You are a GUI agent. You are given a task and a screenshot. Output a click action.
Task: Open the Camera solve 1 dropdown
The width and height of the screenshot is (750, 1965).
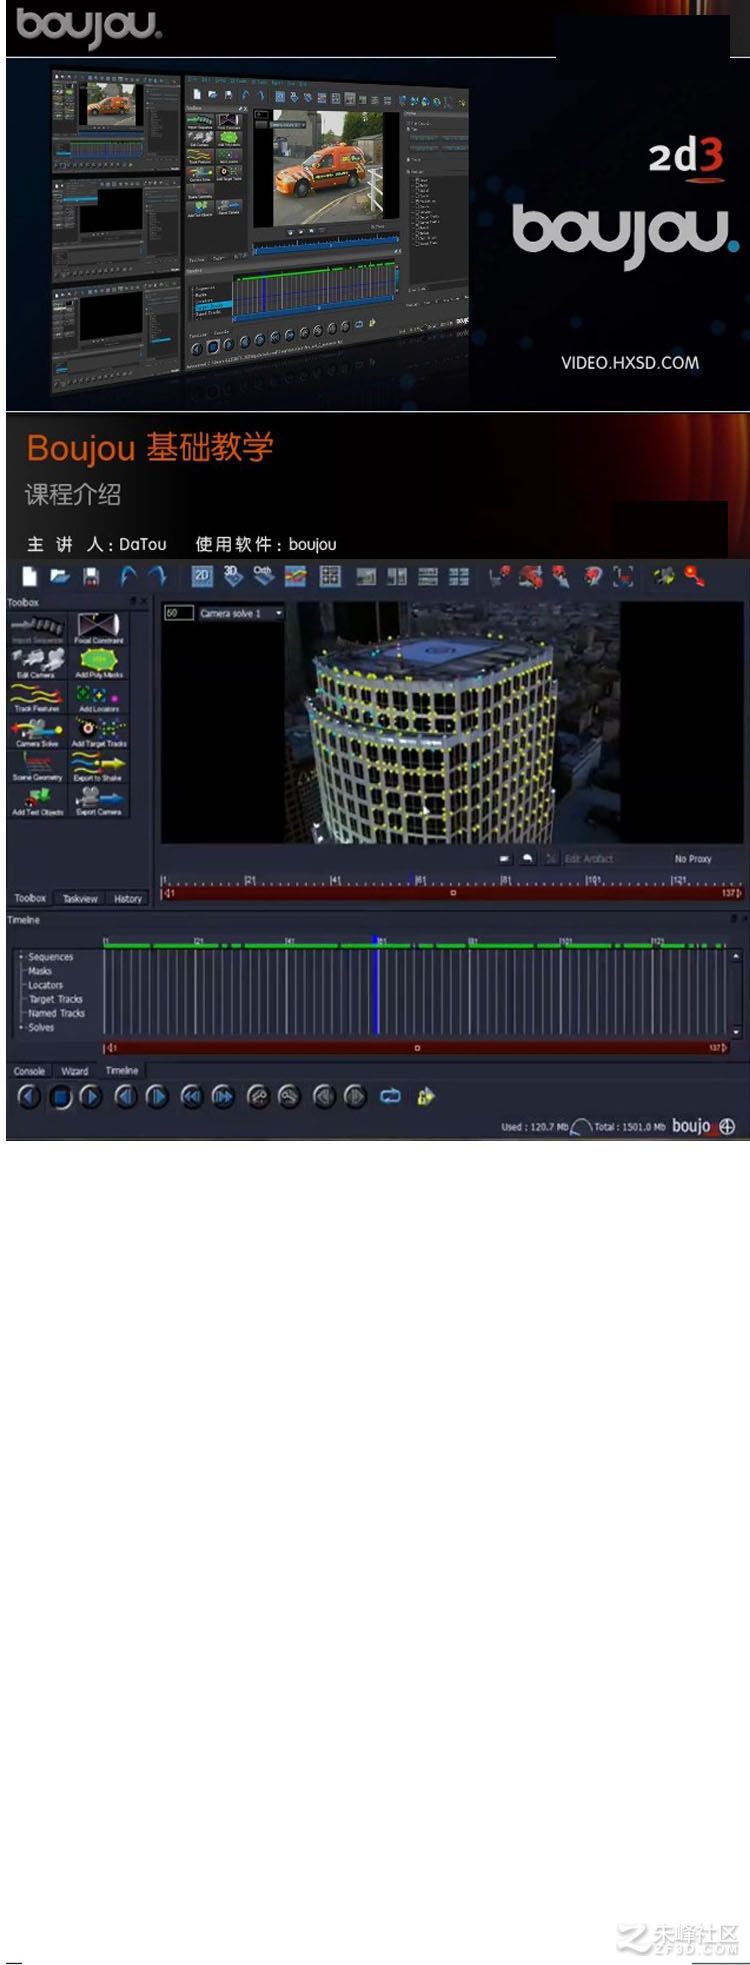tap(241, 613)
